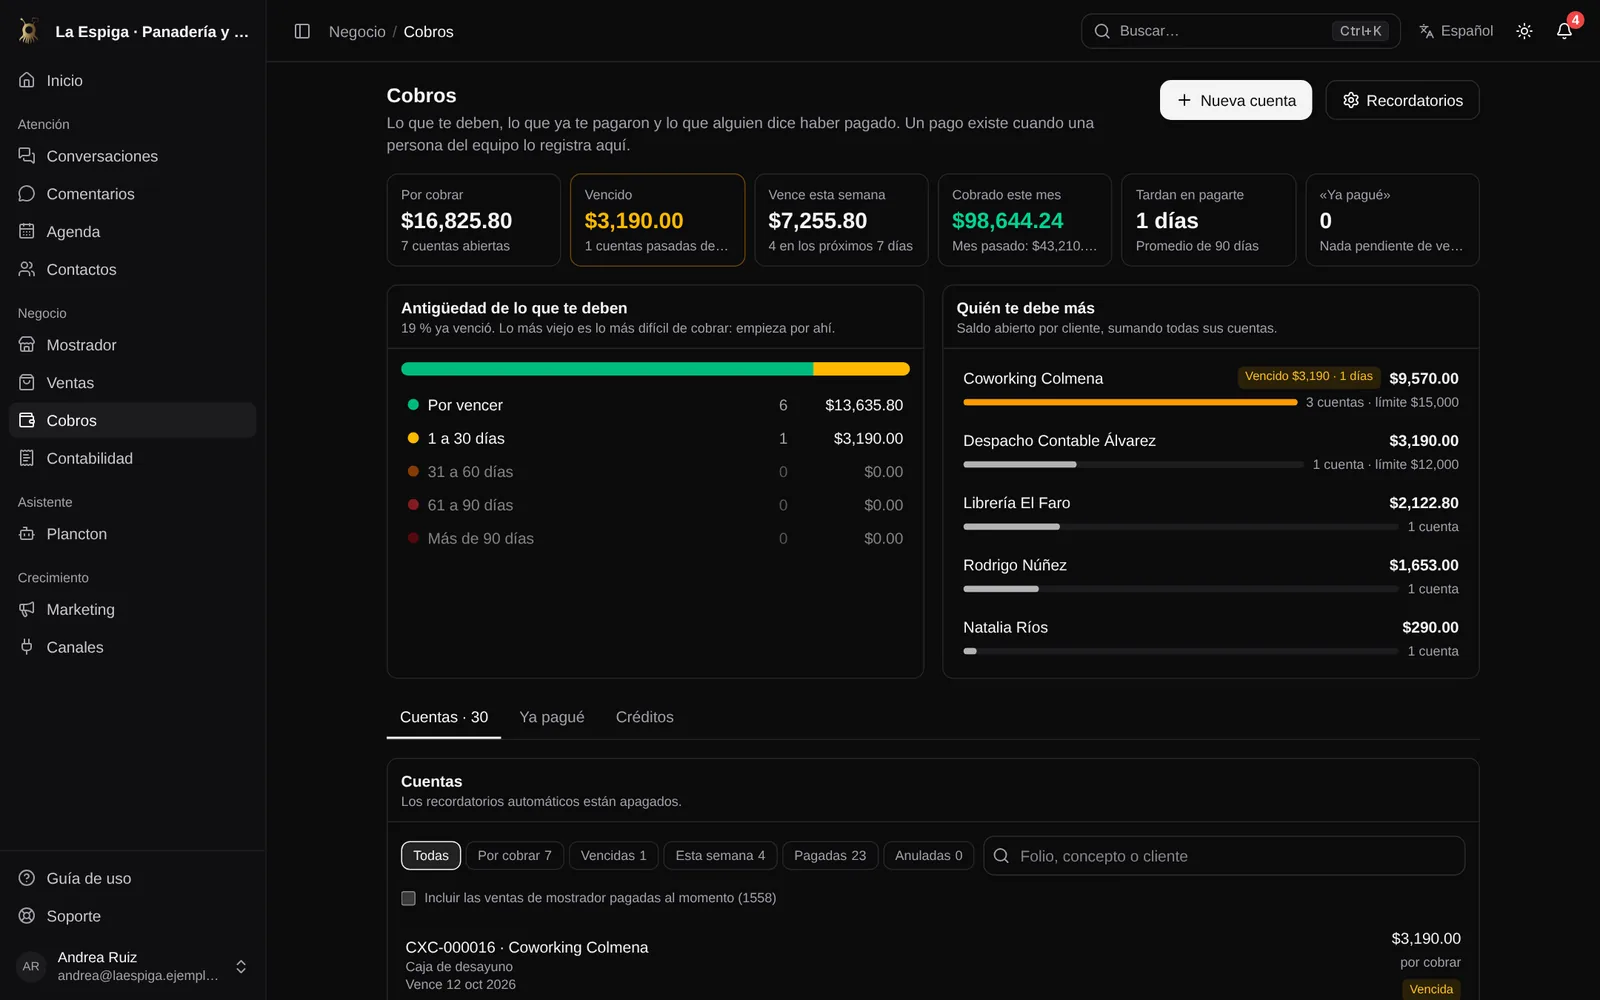The height and width of the screenshot is (1000, 1600).
Task: Open Vence esta semana summary card
Action: [841, 220]
